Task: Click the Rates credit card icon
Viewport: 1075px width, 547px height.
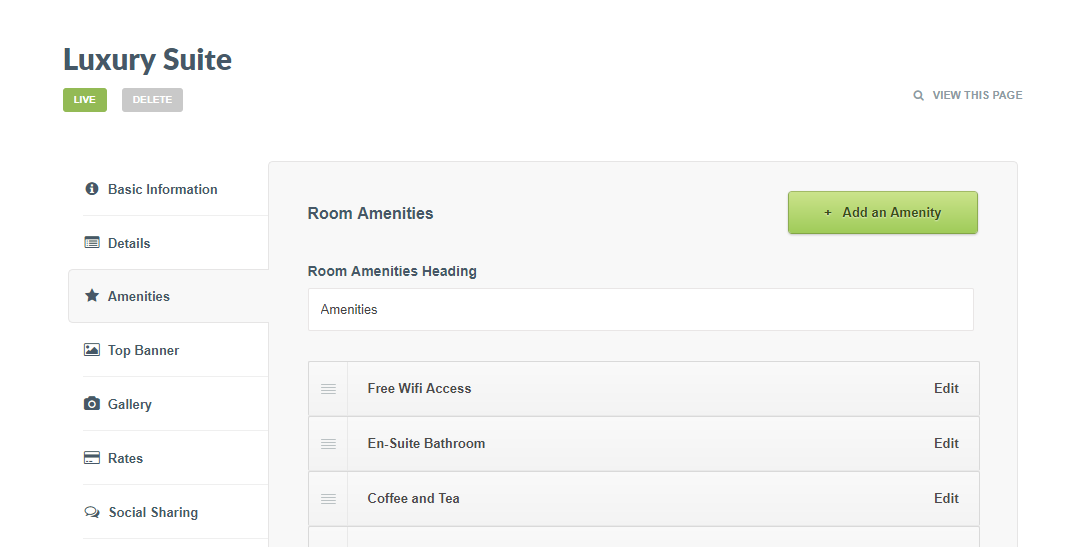Action: point(92,458)
